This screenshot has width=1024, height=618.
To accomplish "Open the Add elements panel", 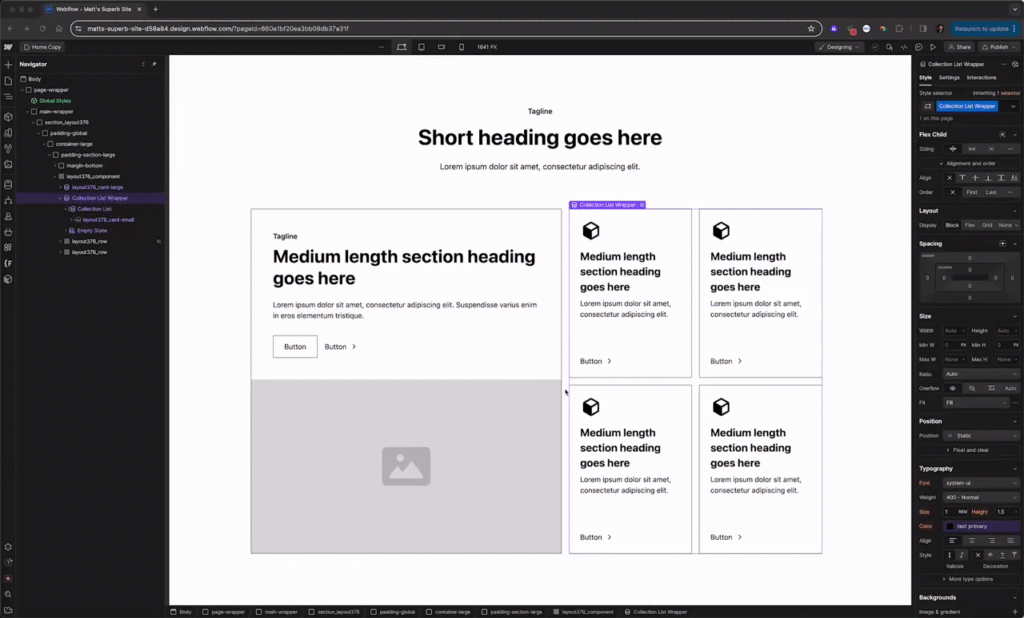I will [8, 65].
